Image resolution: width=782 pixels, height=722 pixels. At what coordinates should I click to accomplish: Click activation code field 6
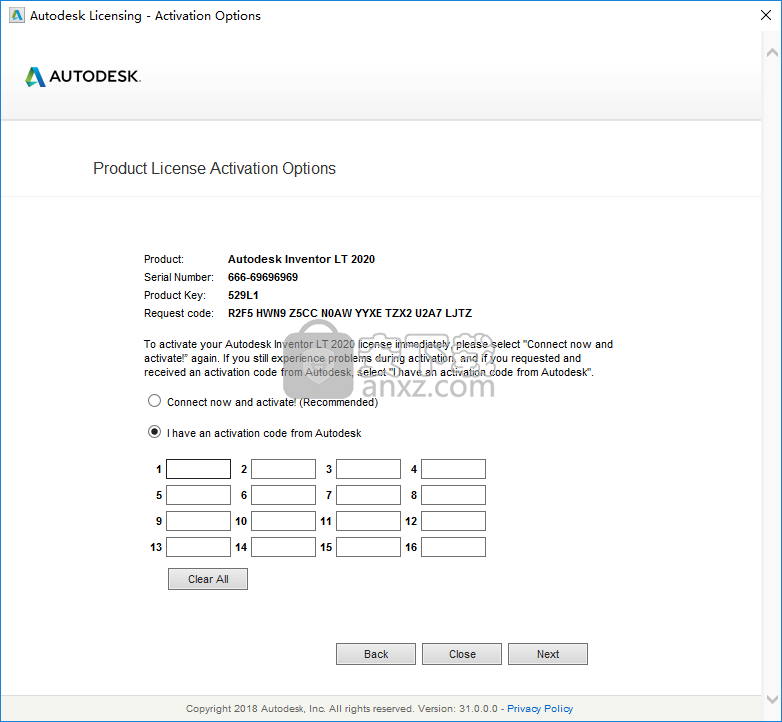coord(283,495)
